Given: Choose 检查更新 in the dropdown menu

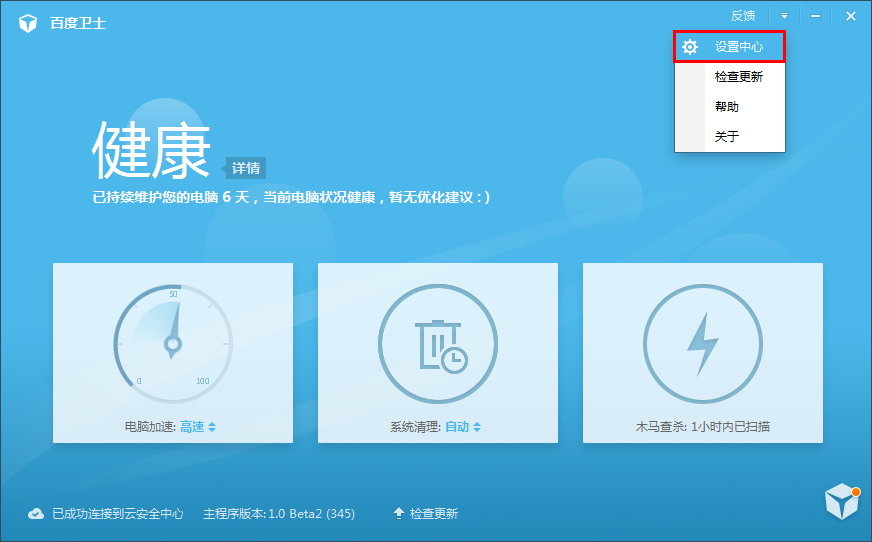Looking at the screenshot, I should 739,77.
